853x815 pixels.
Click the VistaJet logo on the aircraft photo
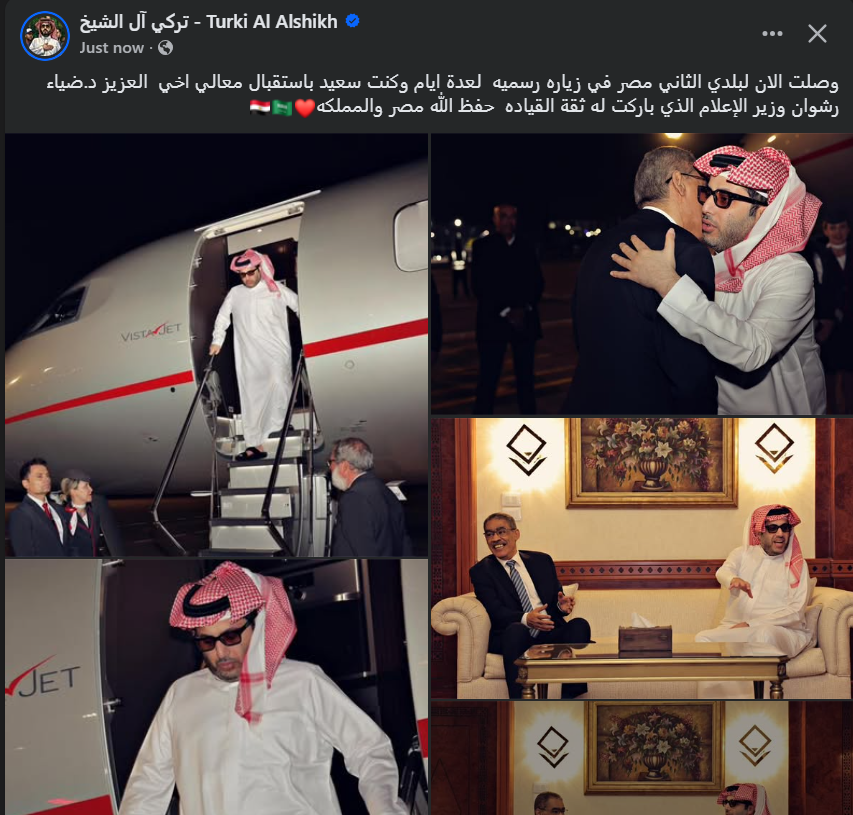(x=151, y=332)
